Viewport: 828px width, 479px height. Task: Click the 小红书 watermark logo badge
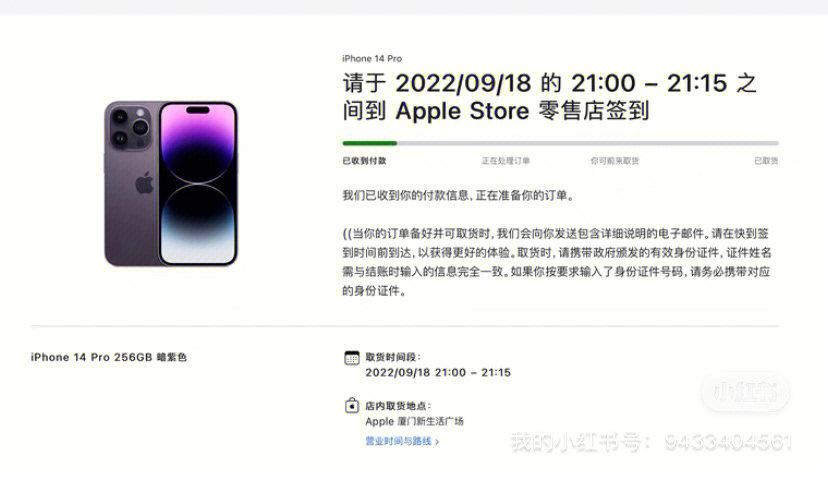746,392
